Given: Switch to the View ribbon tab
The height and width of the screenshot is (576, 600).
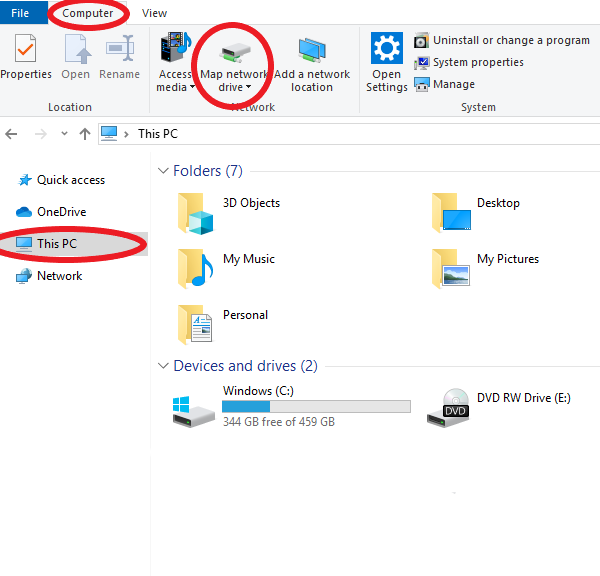Looking at the screenshot, I should pos(154,13).
